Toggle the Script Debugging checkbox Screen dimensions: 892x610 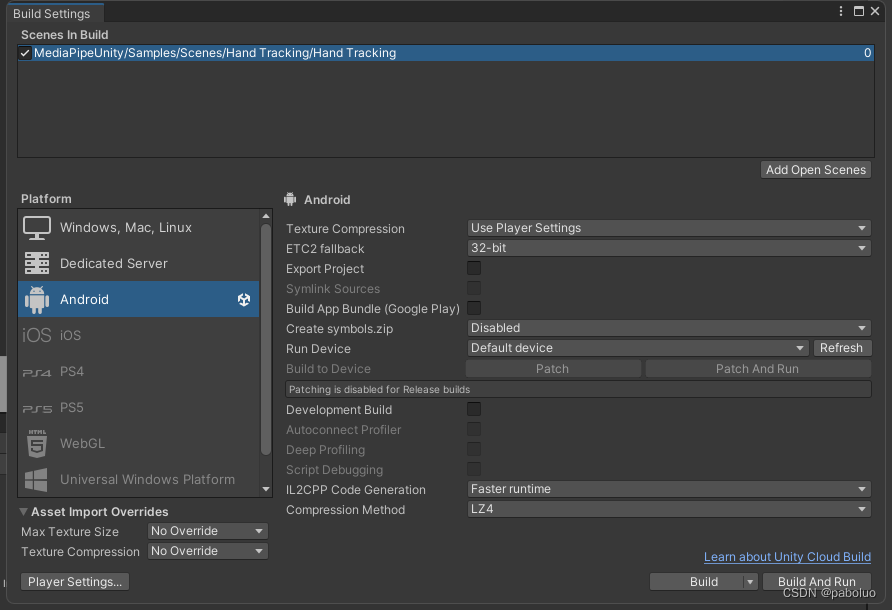pos(474,469)
